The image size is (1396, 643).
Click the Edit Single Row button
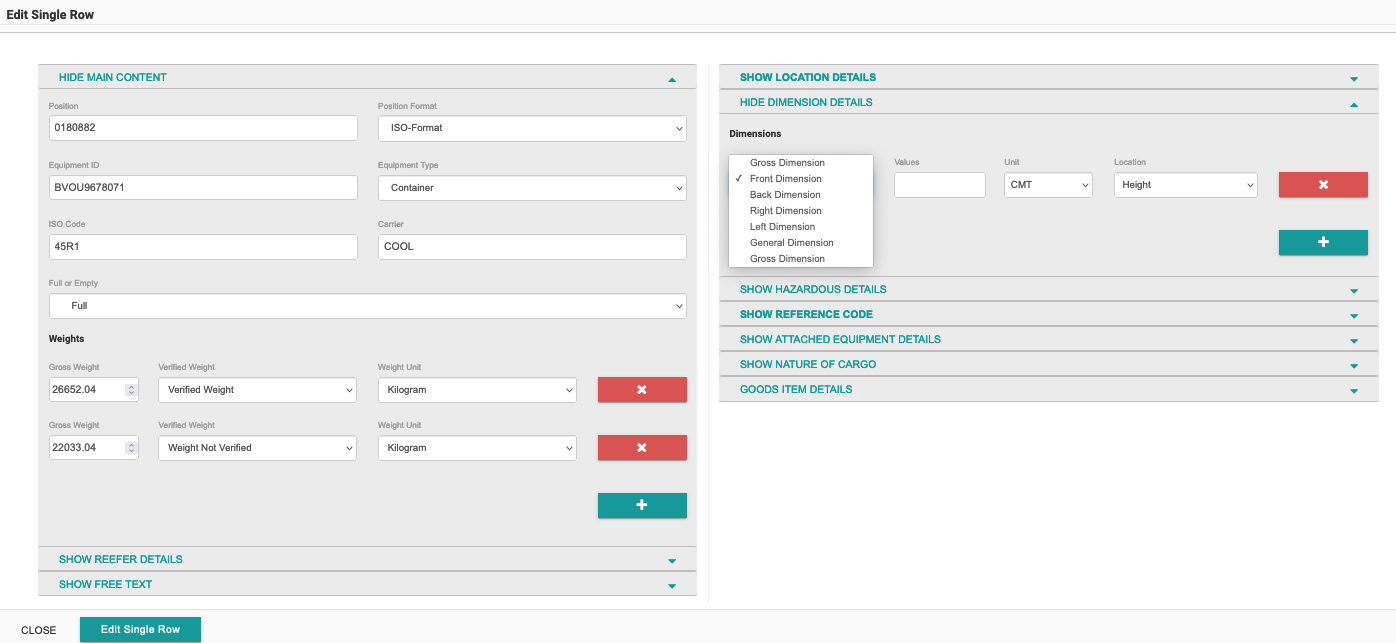point(140,629)
